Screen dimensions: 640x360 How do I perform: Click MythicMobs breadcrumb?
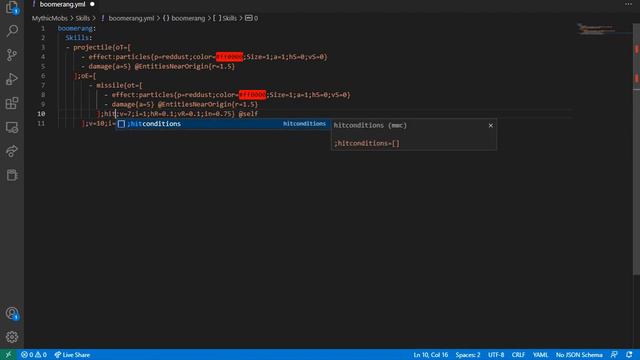tap(50, 18)
